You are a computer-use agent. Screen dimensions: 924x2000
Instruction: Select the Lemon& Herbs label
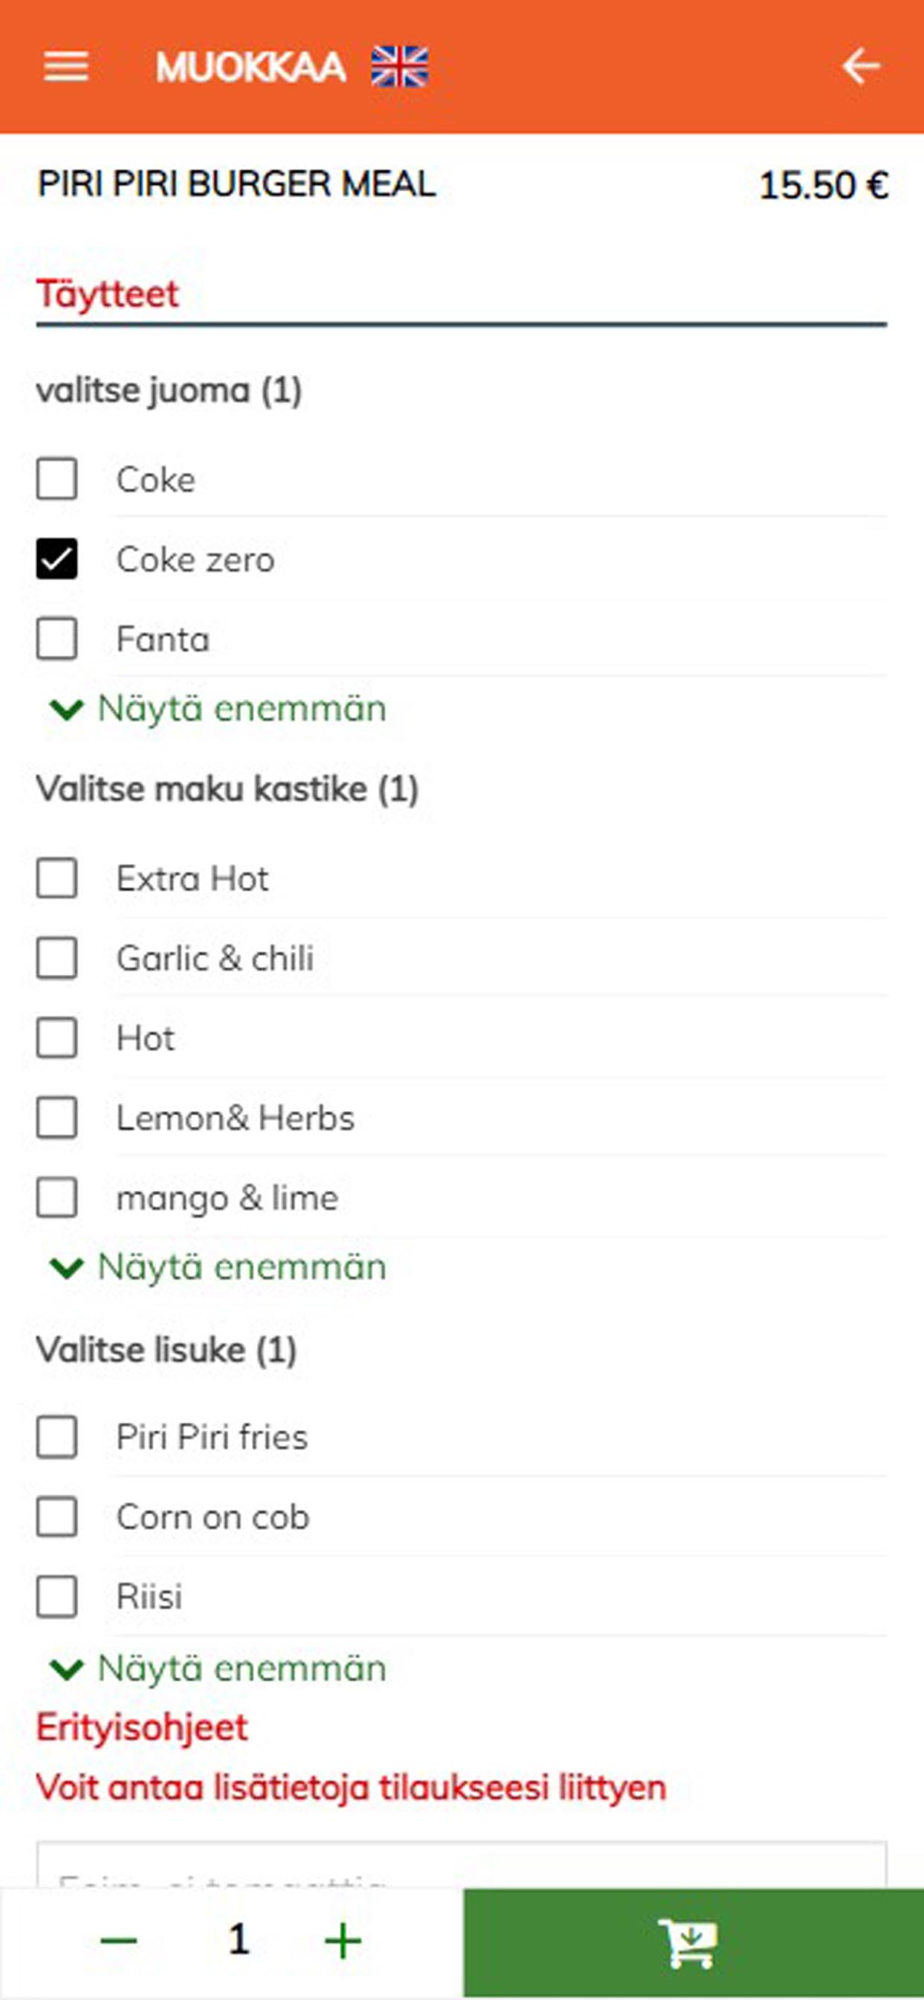pos(235,1118)
